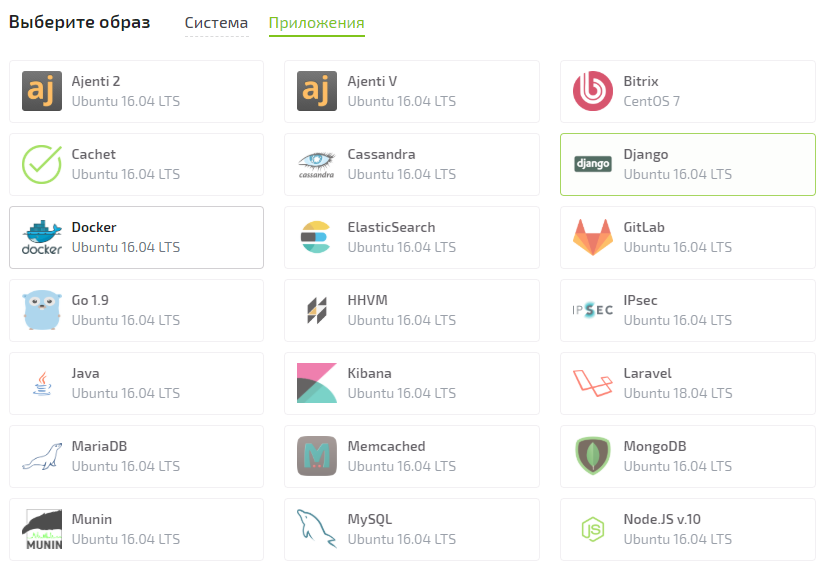Click the Django image title
Screen dimensions: 826x566
pyautogui.click(x=645, y=154)
